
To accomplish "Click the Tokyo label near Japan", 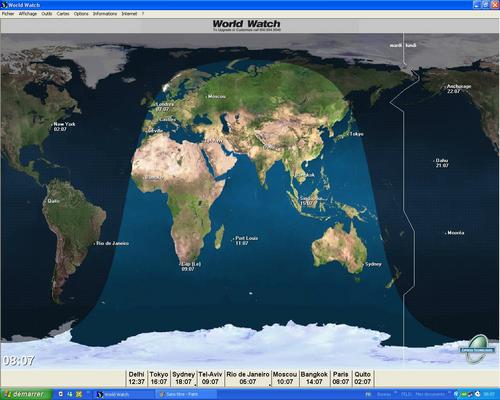I will [x=356, y=134].
